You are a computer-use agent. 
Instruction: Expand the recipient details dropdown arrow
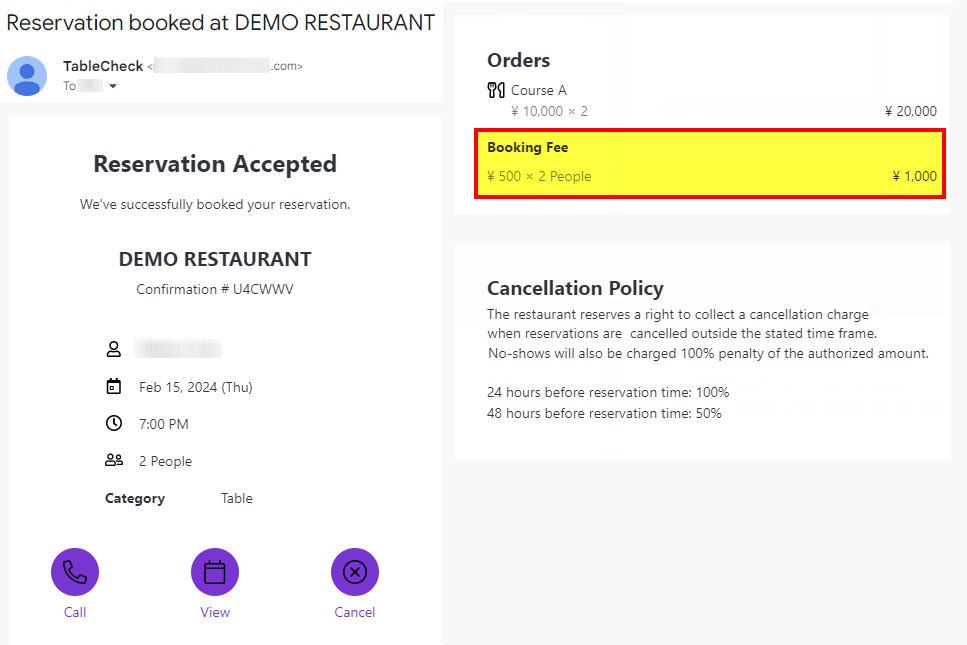coord(113,86)
